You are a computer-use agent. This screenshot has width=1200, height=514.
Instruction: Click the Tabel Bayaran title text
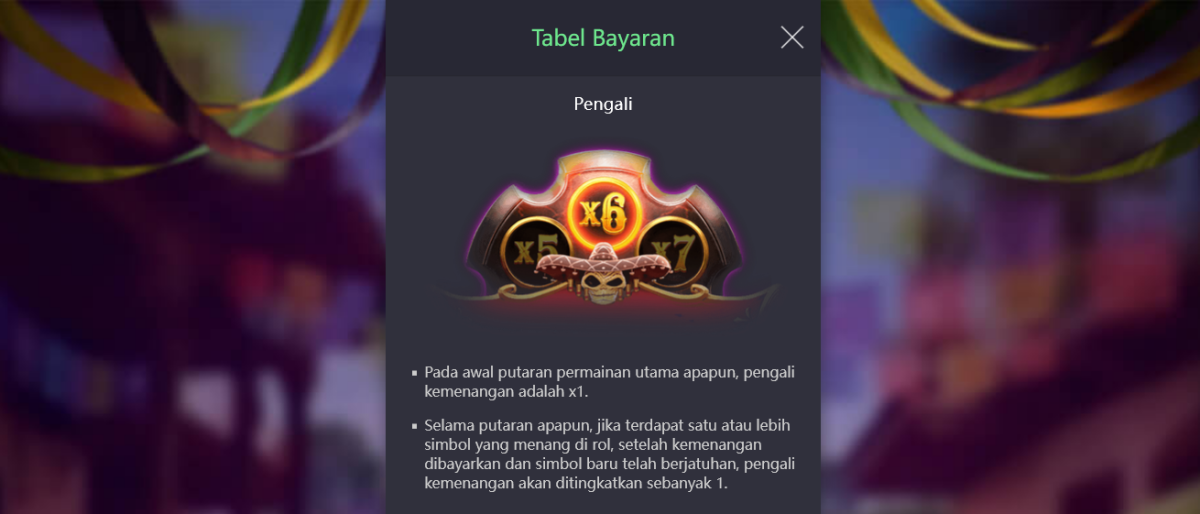coord(603,38)
